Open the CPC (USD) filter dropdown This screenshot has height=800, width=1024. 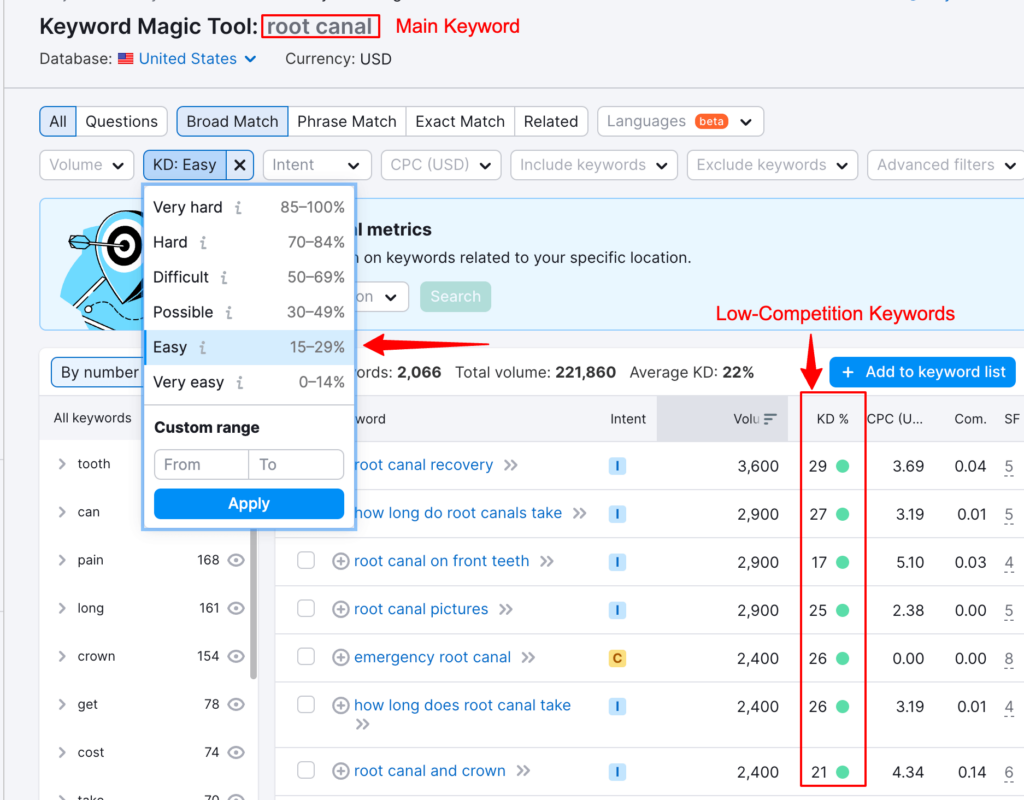441,165
